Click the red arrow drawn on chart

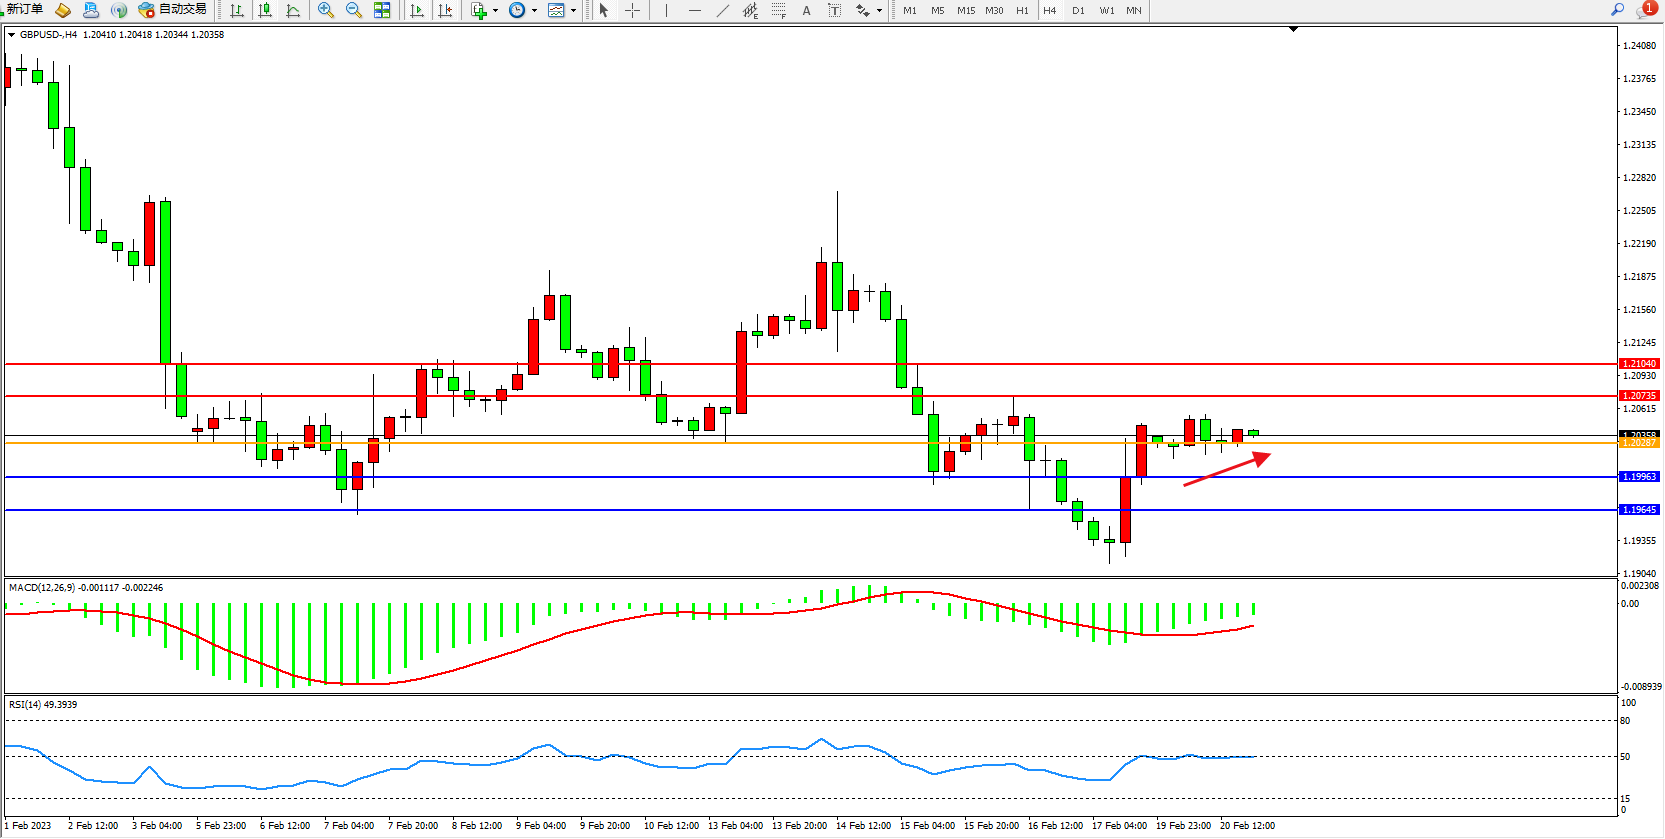click(1227, 469)
